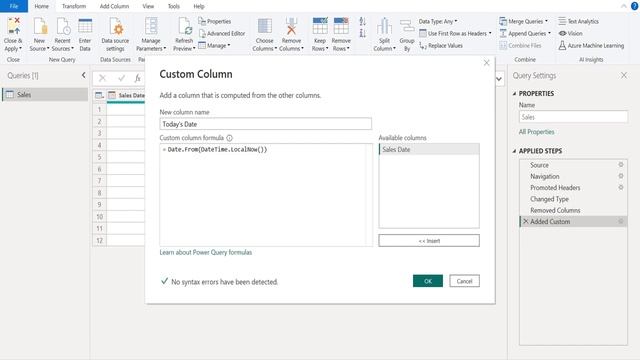
Task: Open New Source icon in ribbon
Action: 40,27
